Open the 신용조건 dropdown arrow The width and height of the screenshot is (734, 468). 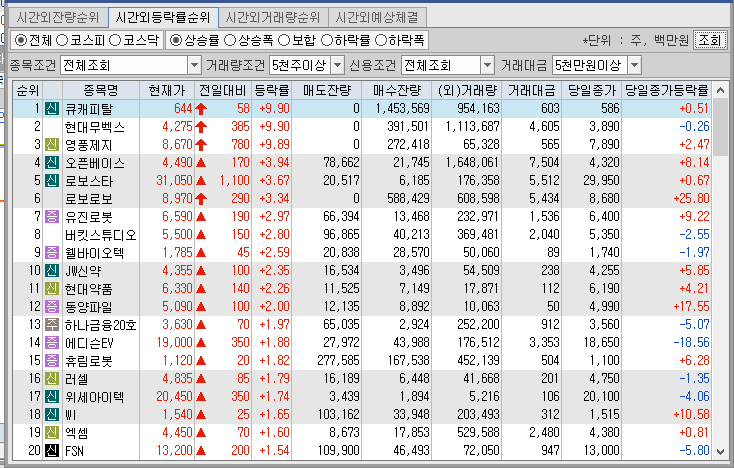[x=487, y=65]
